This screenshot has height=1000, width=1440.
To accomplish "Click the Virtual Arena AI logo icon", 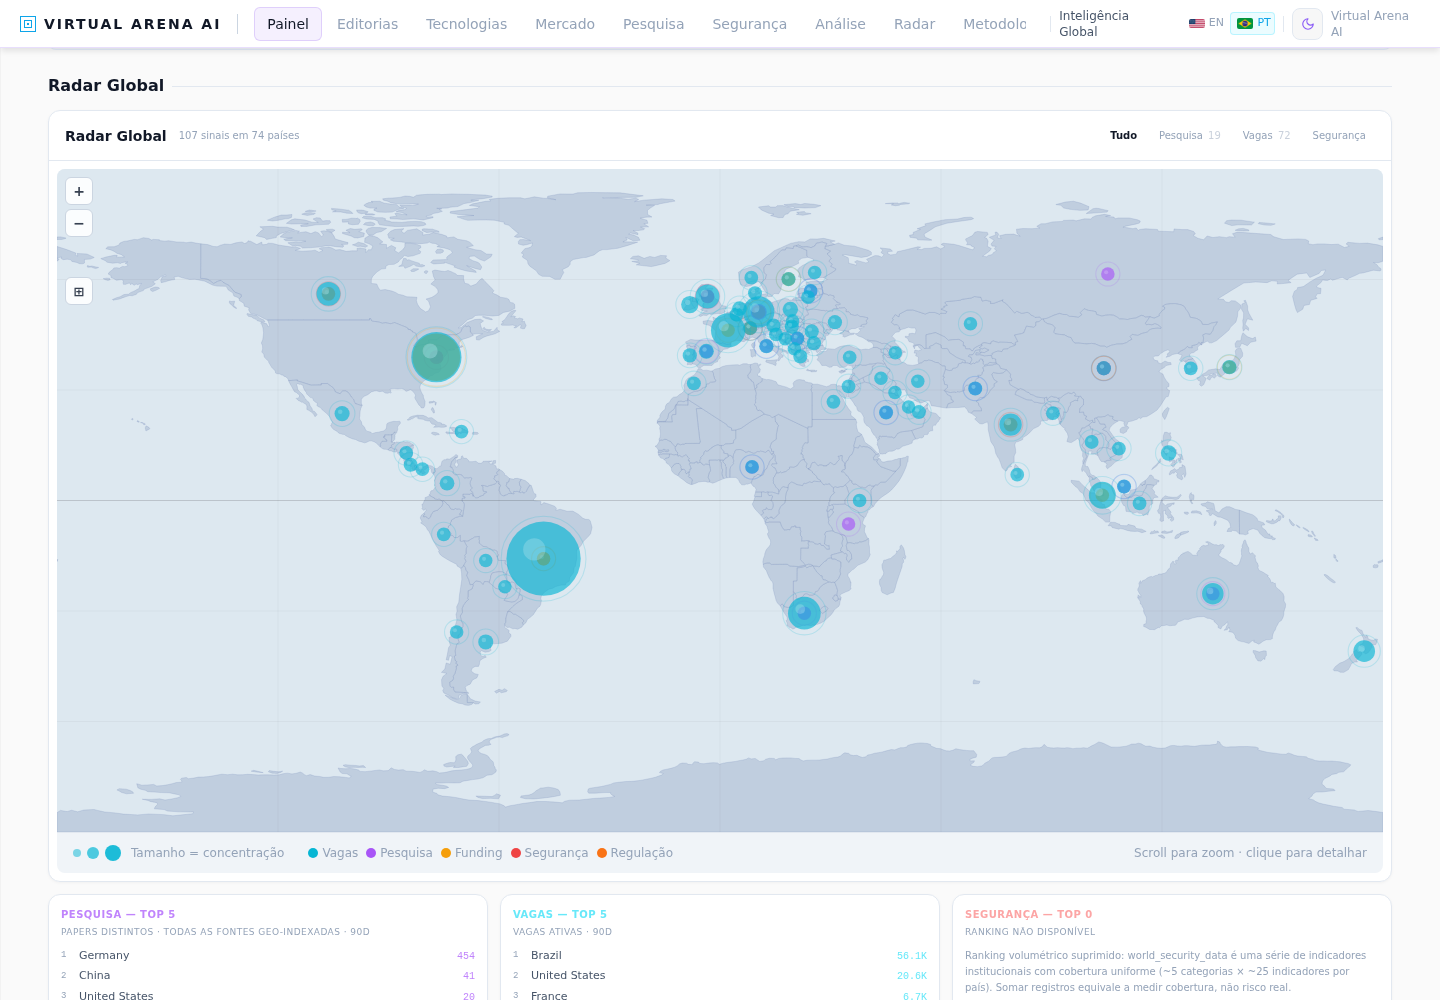I will point(28,24).
